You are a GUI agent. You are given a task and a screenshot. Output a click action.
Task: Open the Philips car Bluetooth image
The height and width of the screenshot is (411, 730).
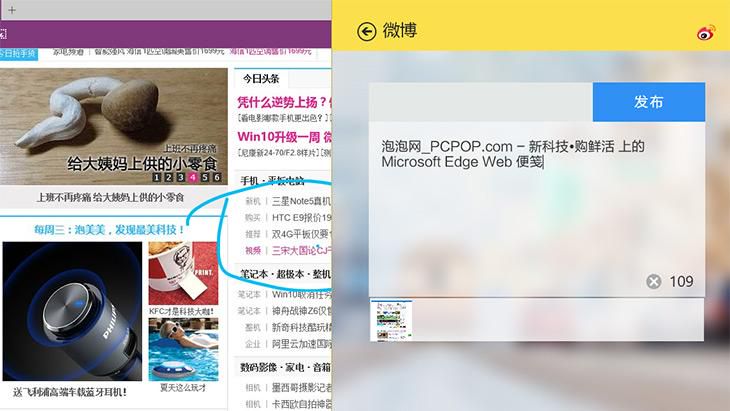click(72, 311)
